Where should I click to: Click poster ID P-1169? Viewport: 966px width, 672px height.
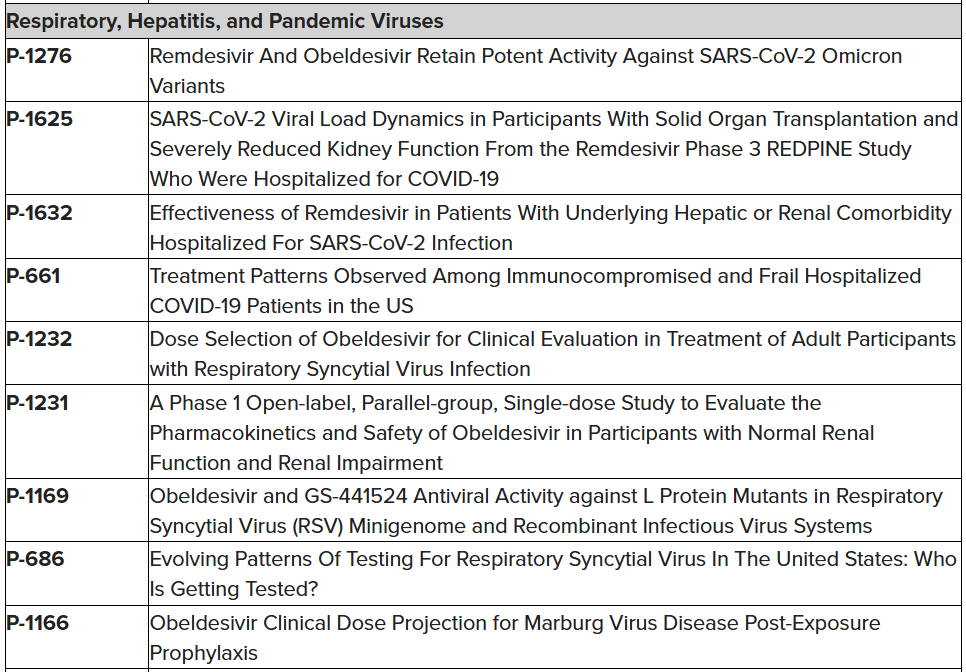tap(39, 496)
